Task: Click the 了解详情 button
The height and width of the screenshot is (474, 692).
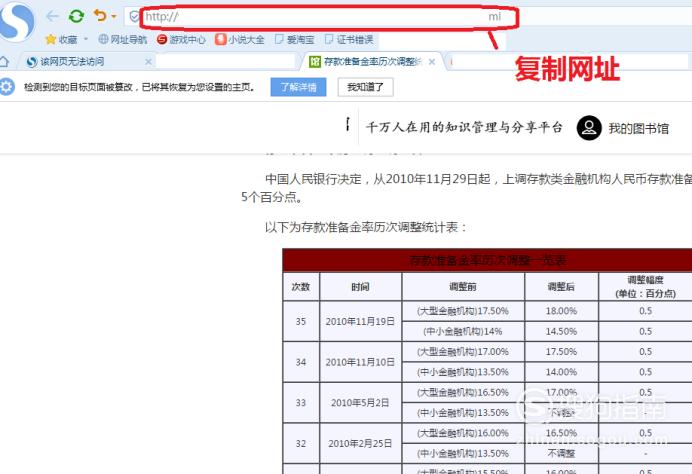Action: tap(298, 87)
